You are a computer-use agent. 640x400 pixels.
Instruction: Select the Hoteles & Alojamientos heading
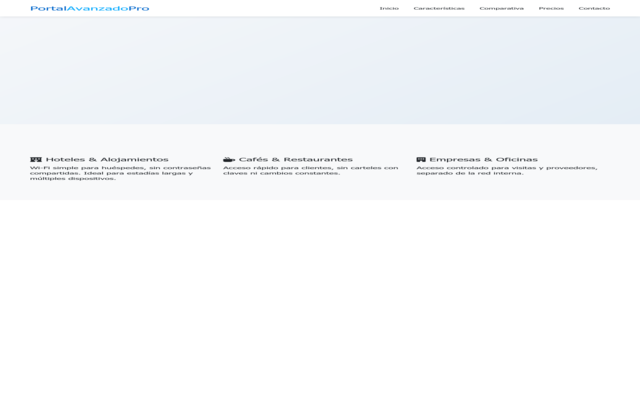click(107, 159)
